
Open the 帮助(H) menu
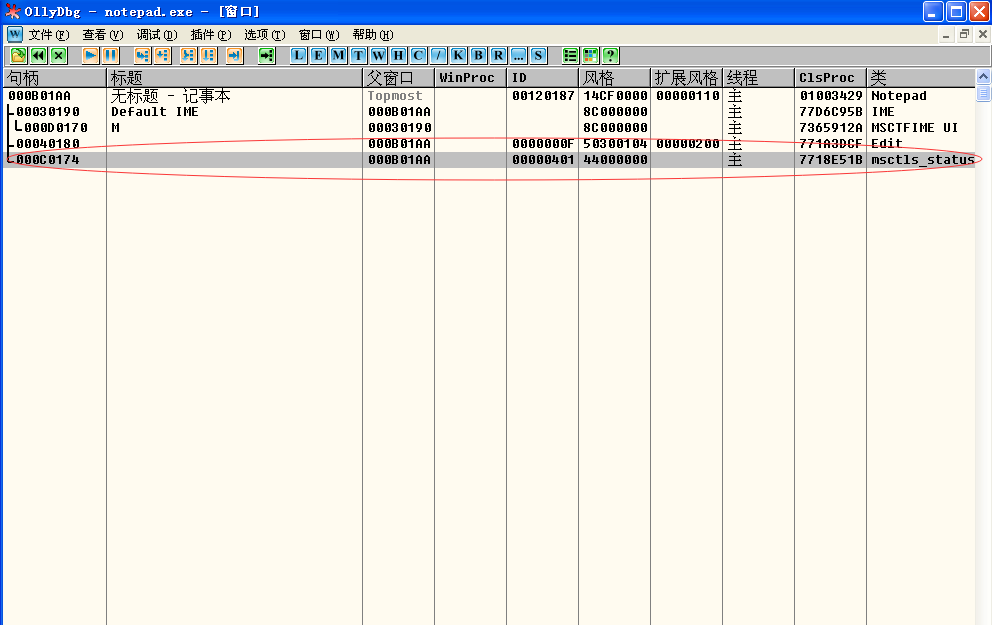[373, 35]
